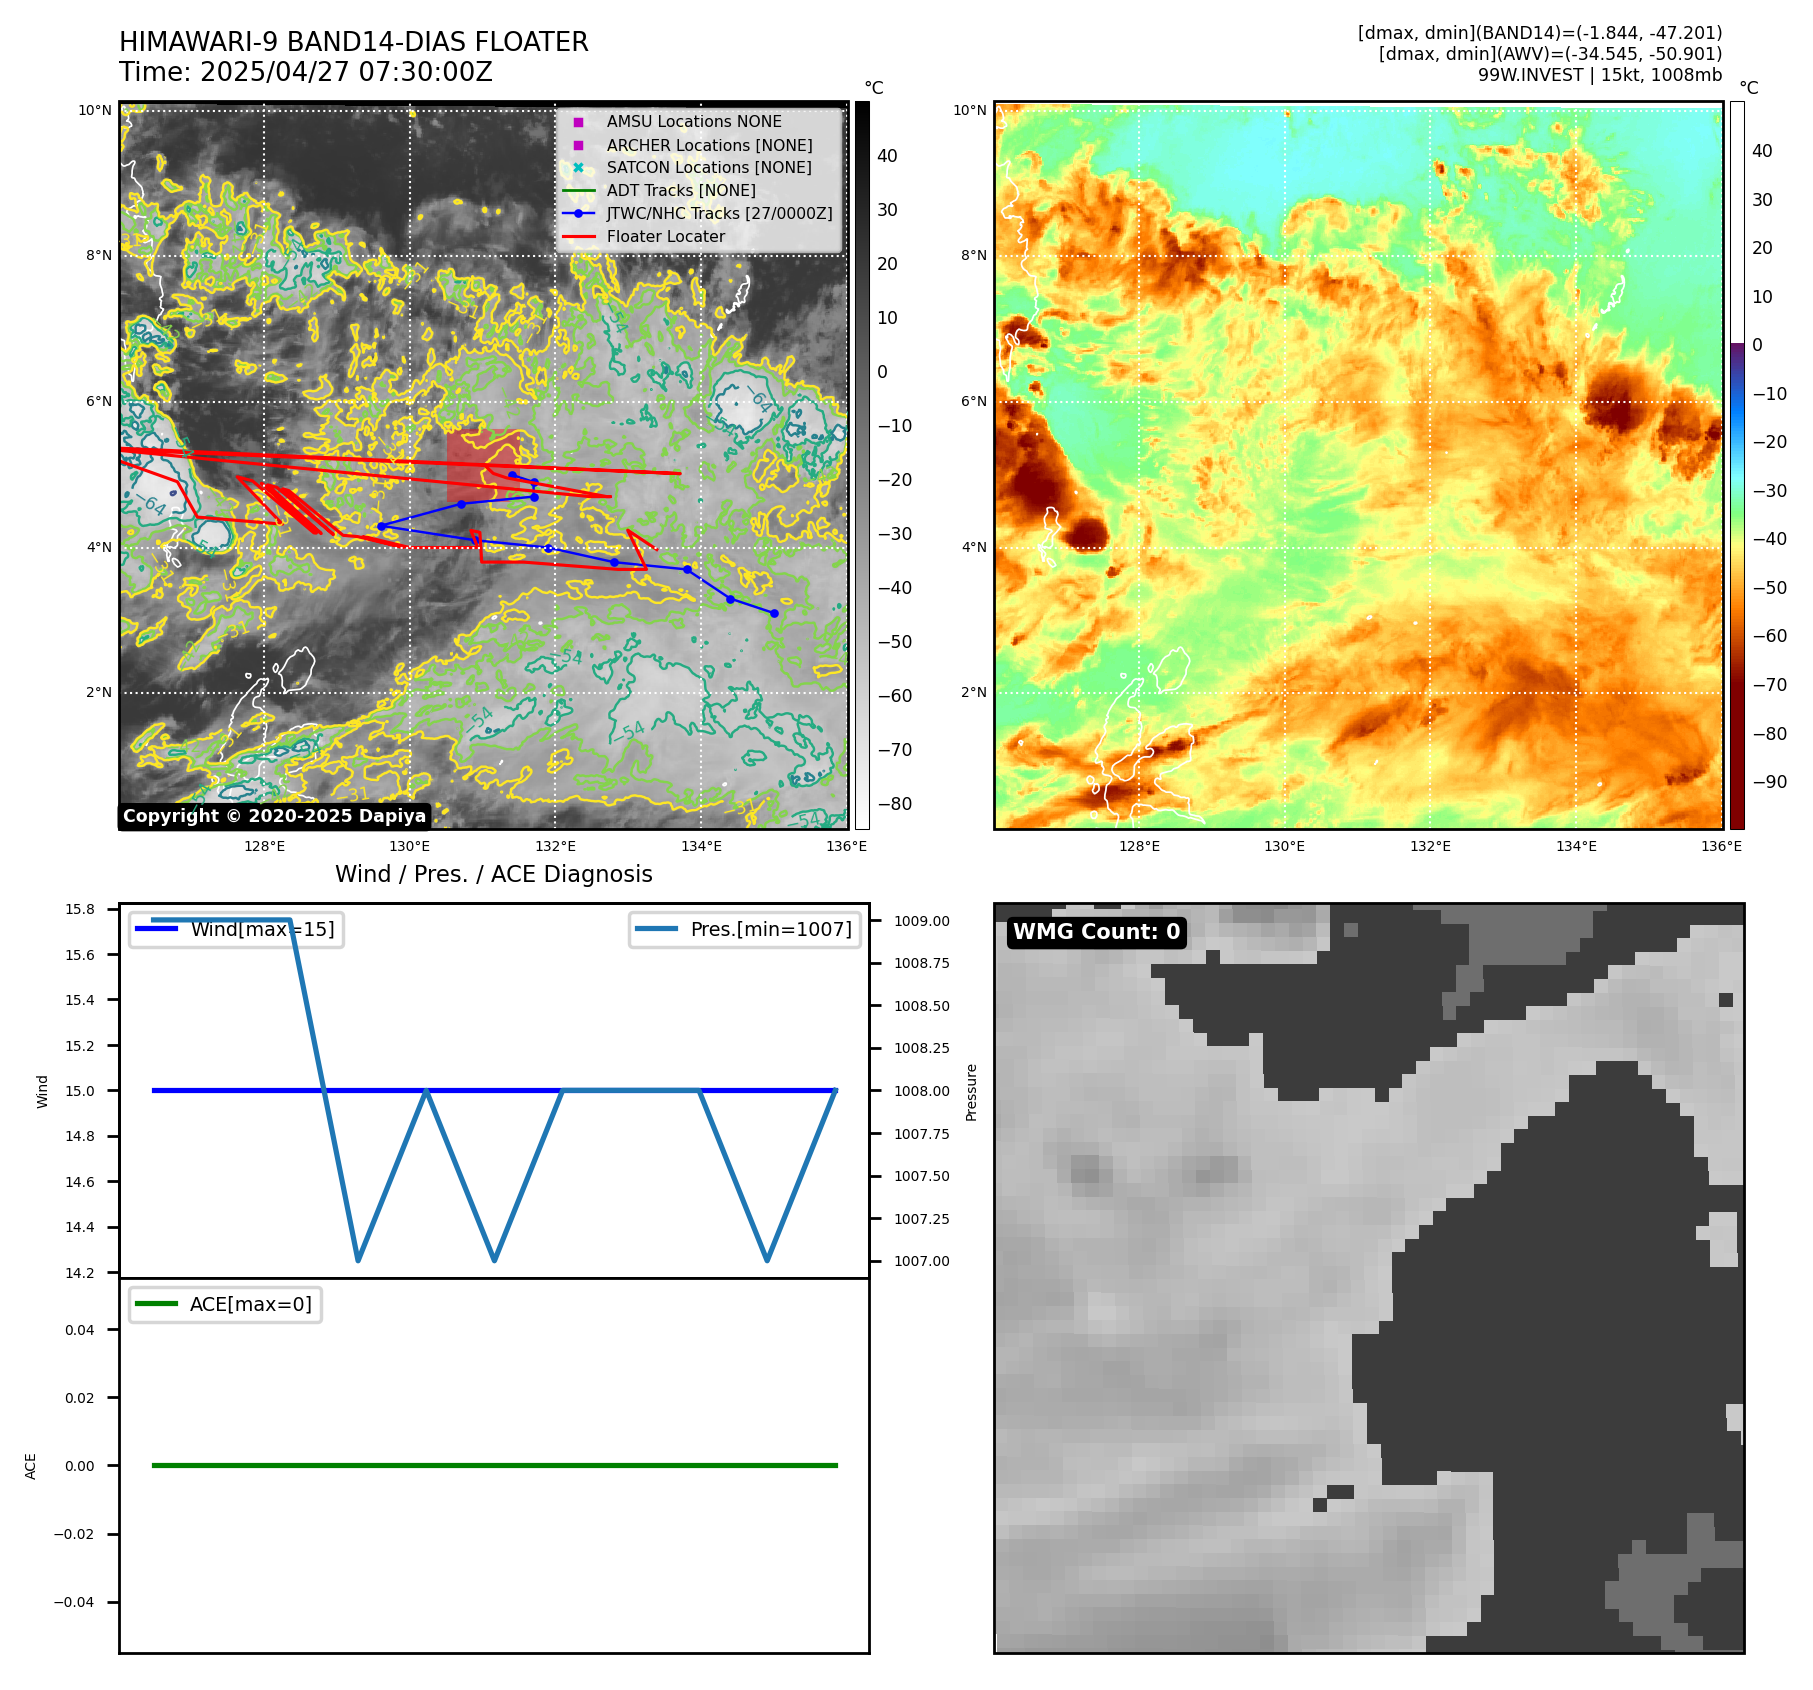Click the Wind / Pres. / ACE Diagnosis title
1813x1690 pixels.
pos(494,874)
